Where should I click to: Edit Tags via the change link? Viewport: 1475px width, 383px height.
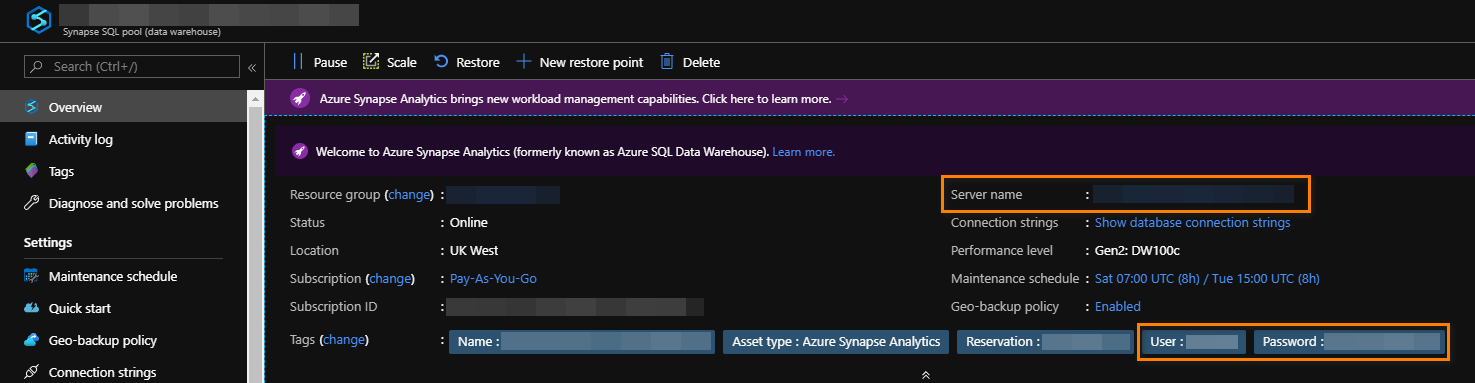point(344,340)
